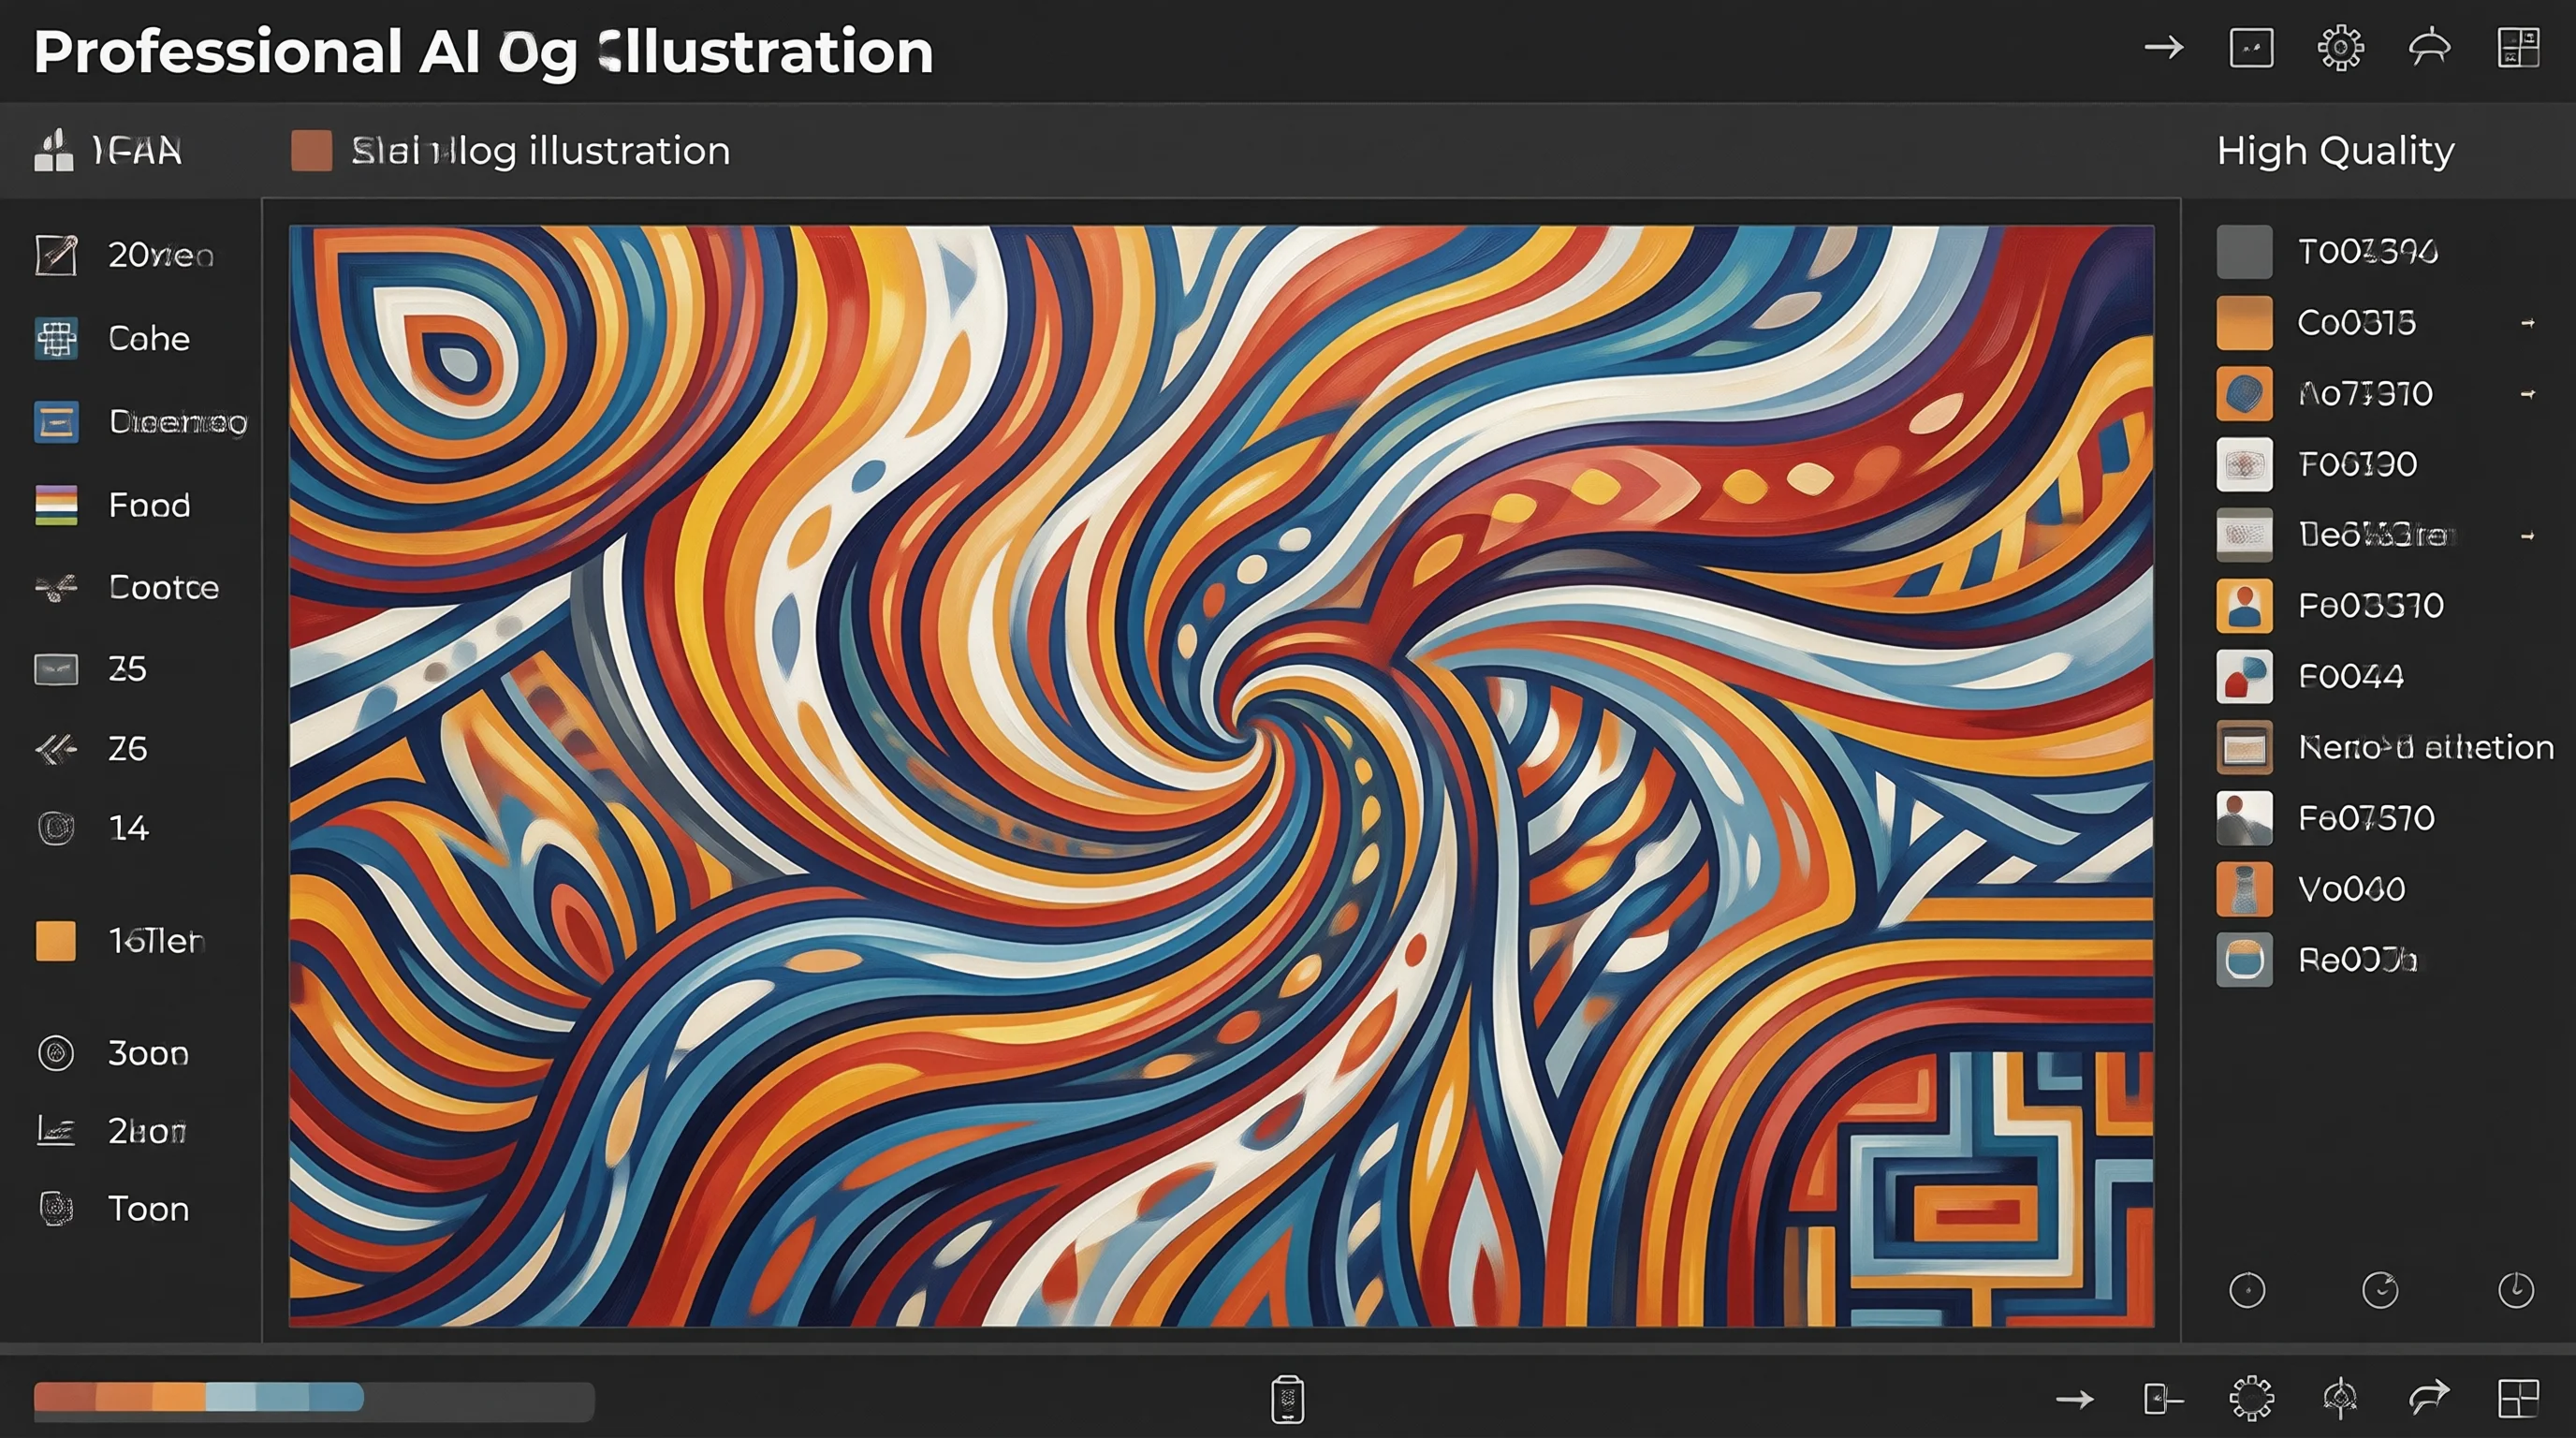
Task: Click the spiral icon next to 14
Action: point(56,828)
